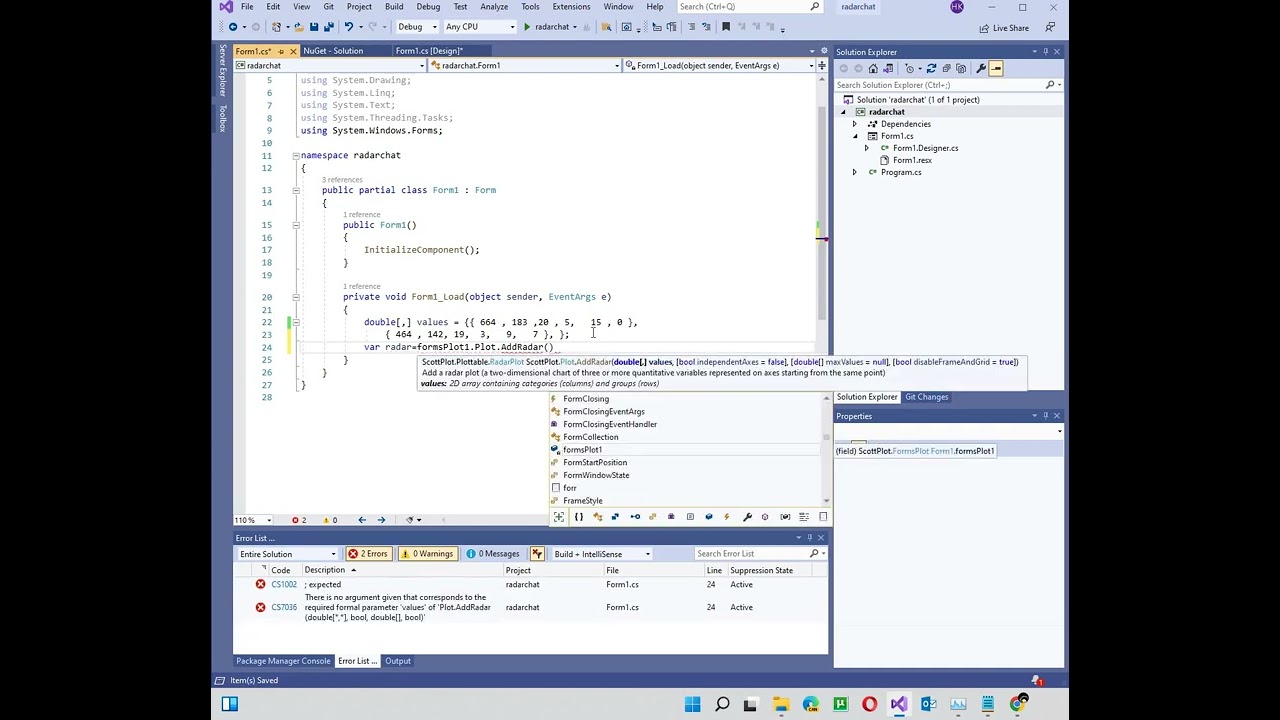Click the Home icon in Solution Explorer
This screenshot has height=720, width=1280.
click(873, 68)
